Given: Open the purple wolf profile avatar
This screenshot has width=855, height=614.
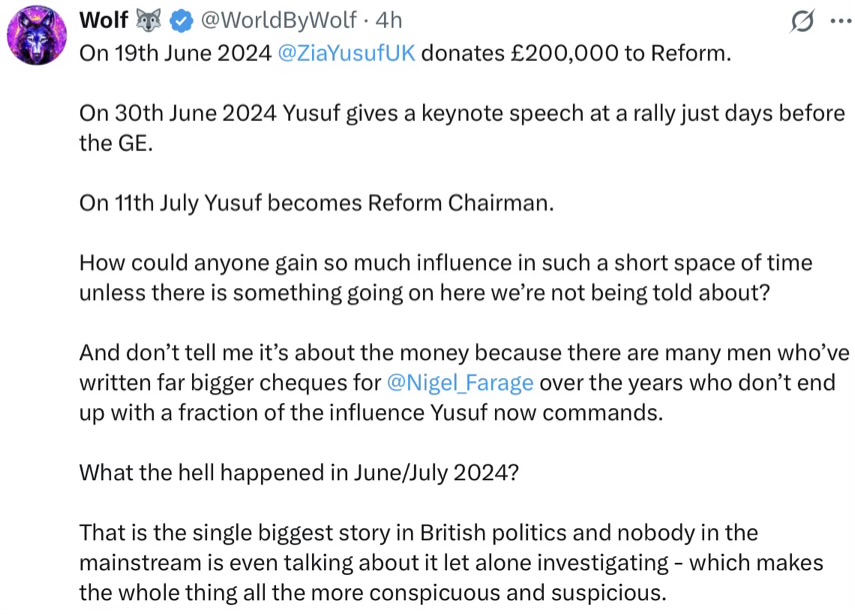Looking at the screenshot, I should (x=37, y=35).
